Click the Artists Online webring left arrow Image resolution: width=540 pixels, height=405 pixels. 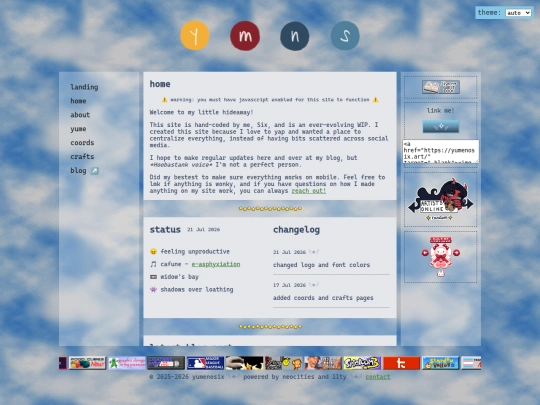point(413,207)
